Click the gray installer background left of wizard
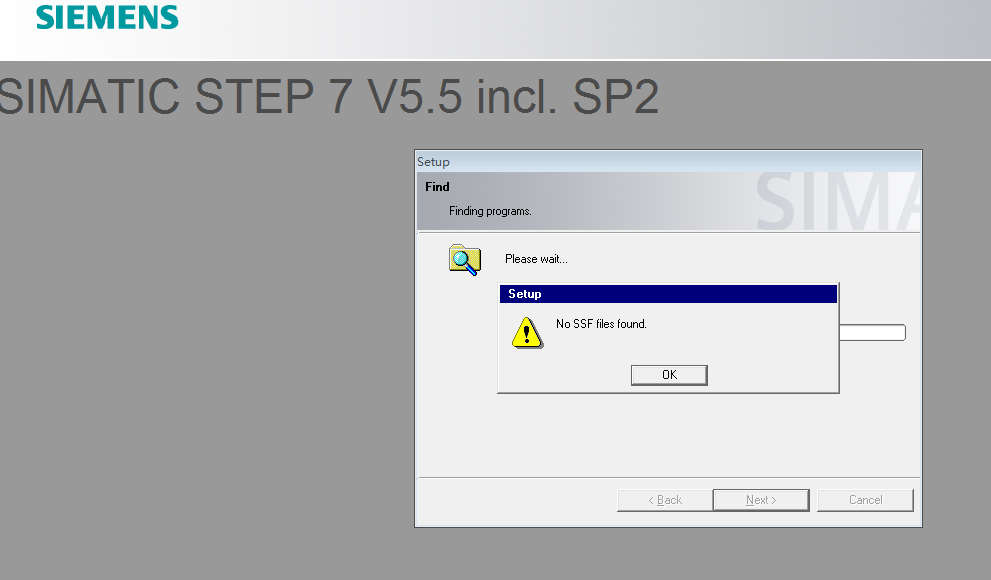Screen dimensions: 991x580 tap(200, 350)
